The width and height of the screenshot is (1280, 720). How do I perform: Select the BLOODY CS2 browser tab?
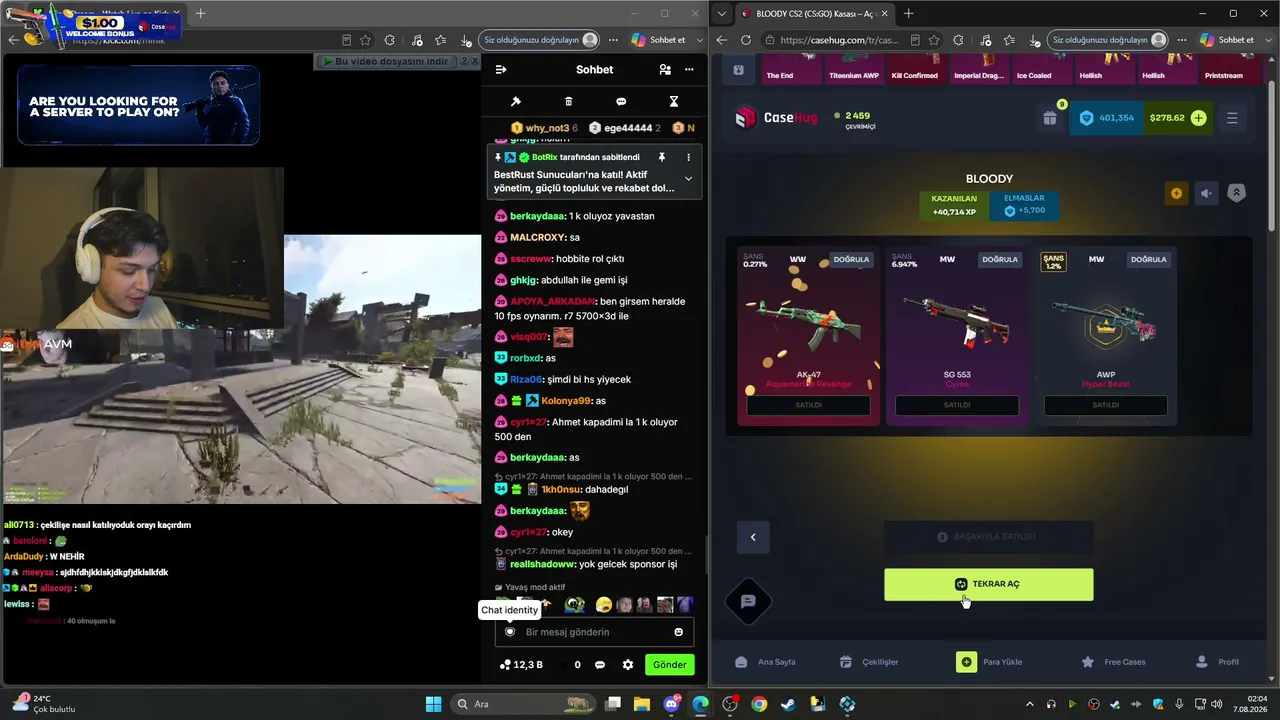pos(813,14)
